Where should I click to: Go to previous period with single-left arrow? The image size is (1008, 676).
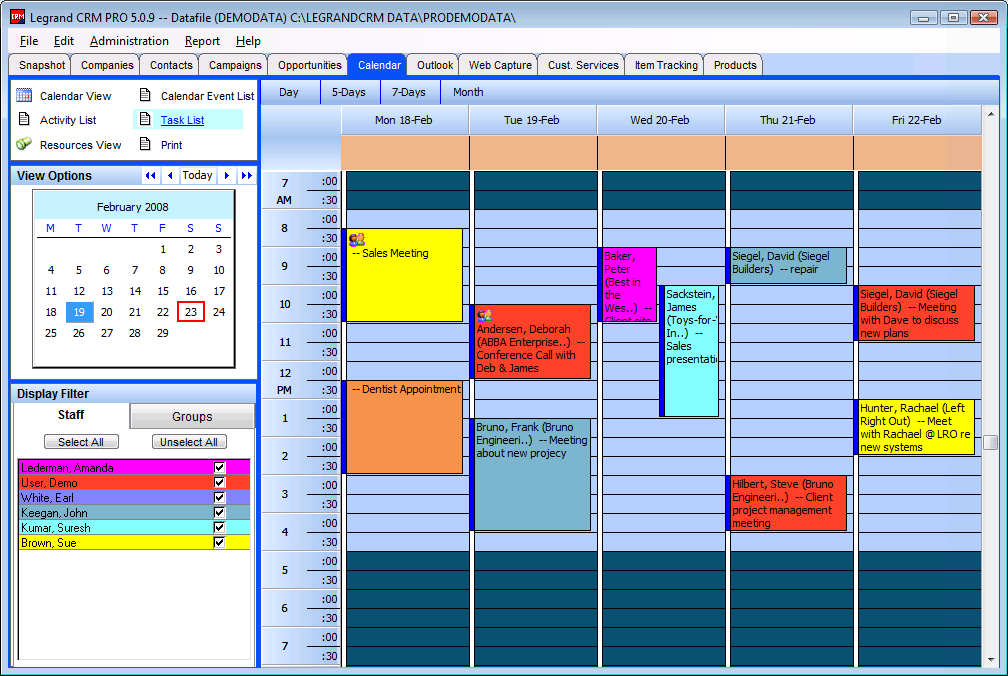[x=170, y=175]
